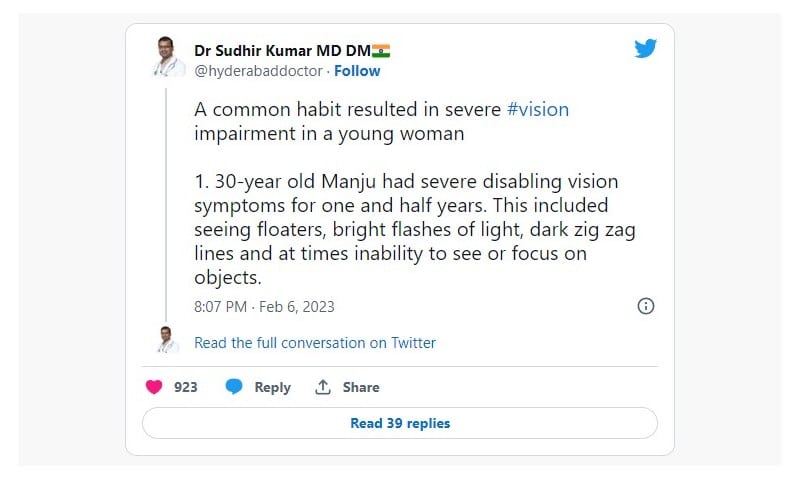Open the tweet info circle icon
794x481 pixels.
point(646,306)
